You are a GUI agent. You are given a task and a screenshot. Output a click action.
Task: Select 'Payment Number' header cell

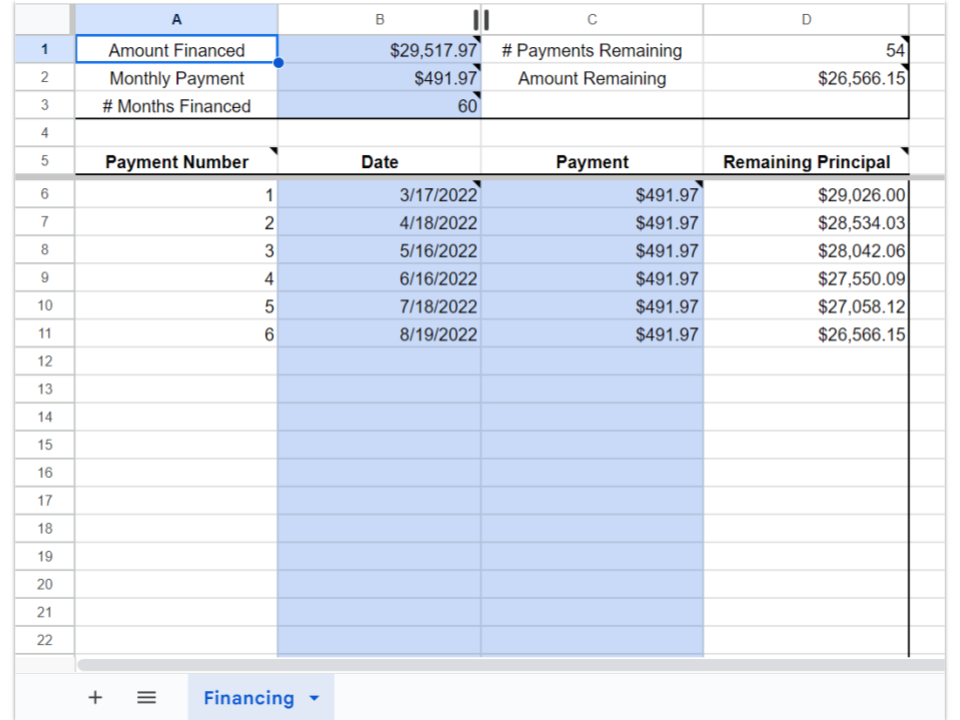pos(176,161)
